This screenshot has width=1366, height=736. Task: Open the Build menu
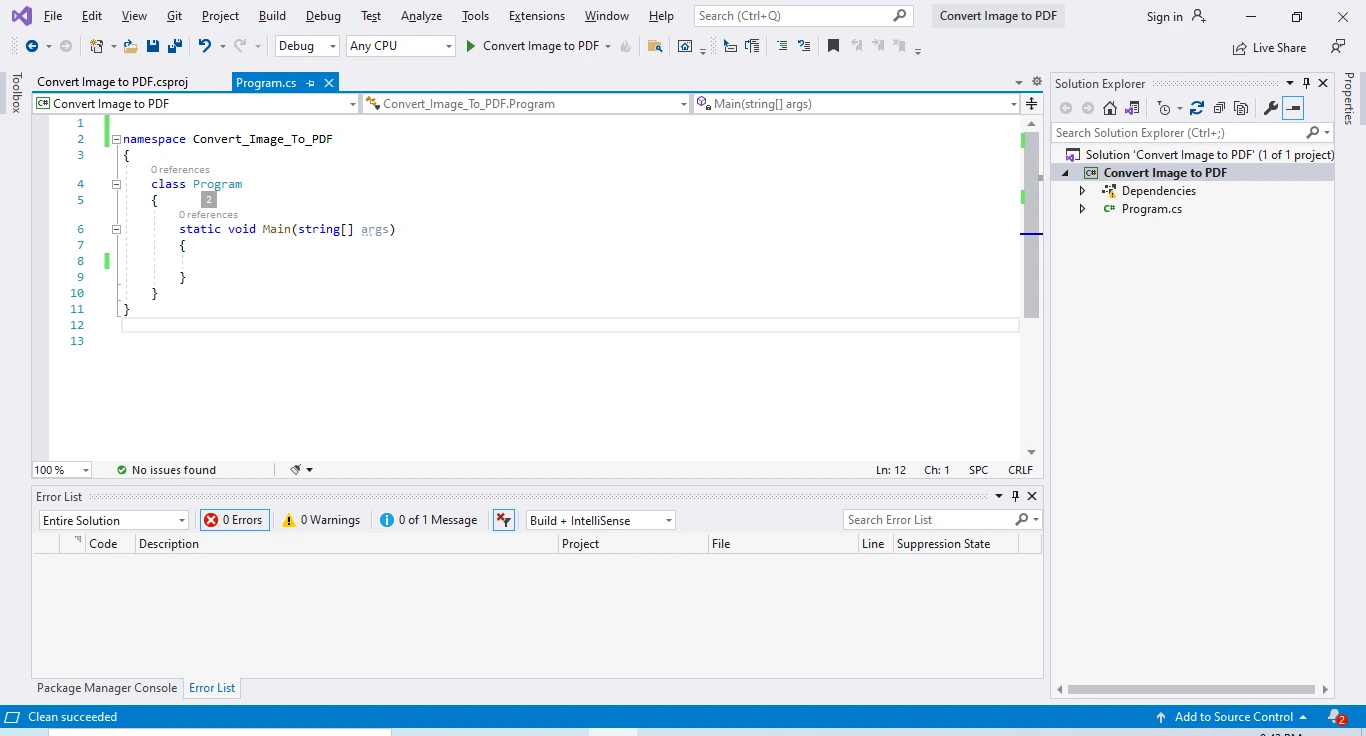[272, 16]
